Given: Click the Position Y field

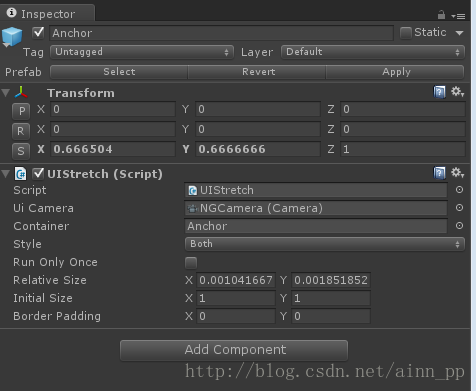Looking at the screenshot, I should [x=258, y=109].
